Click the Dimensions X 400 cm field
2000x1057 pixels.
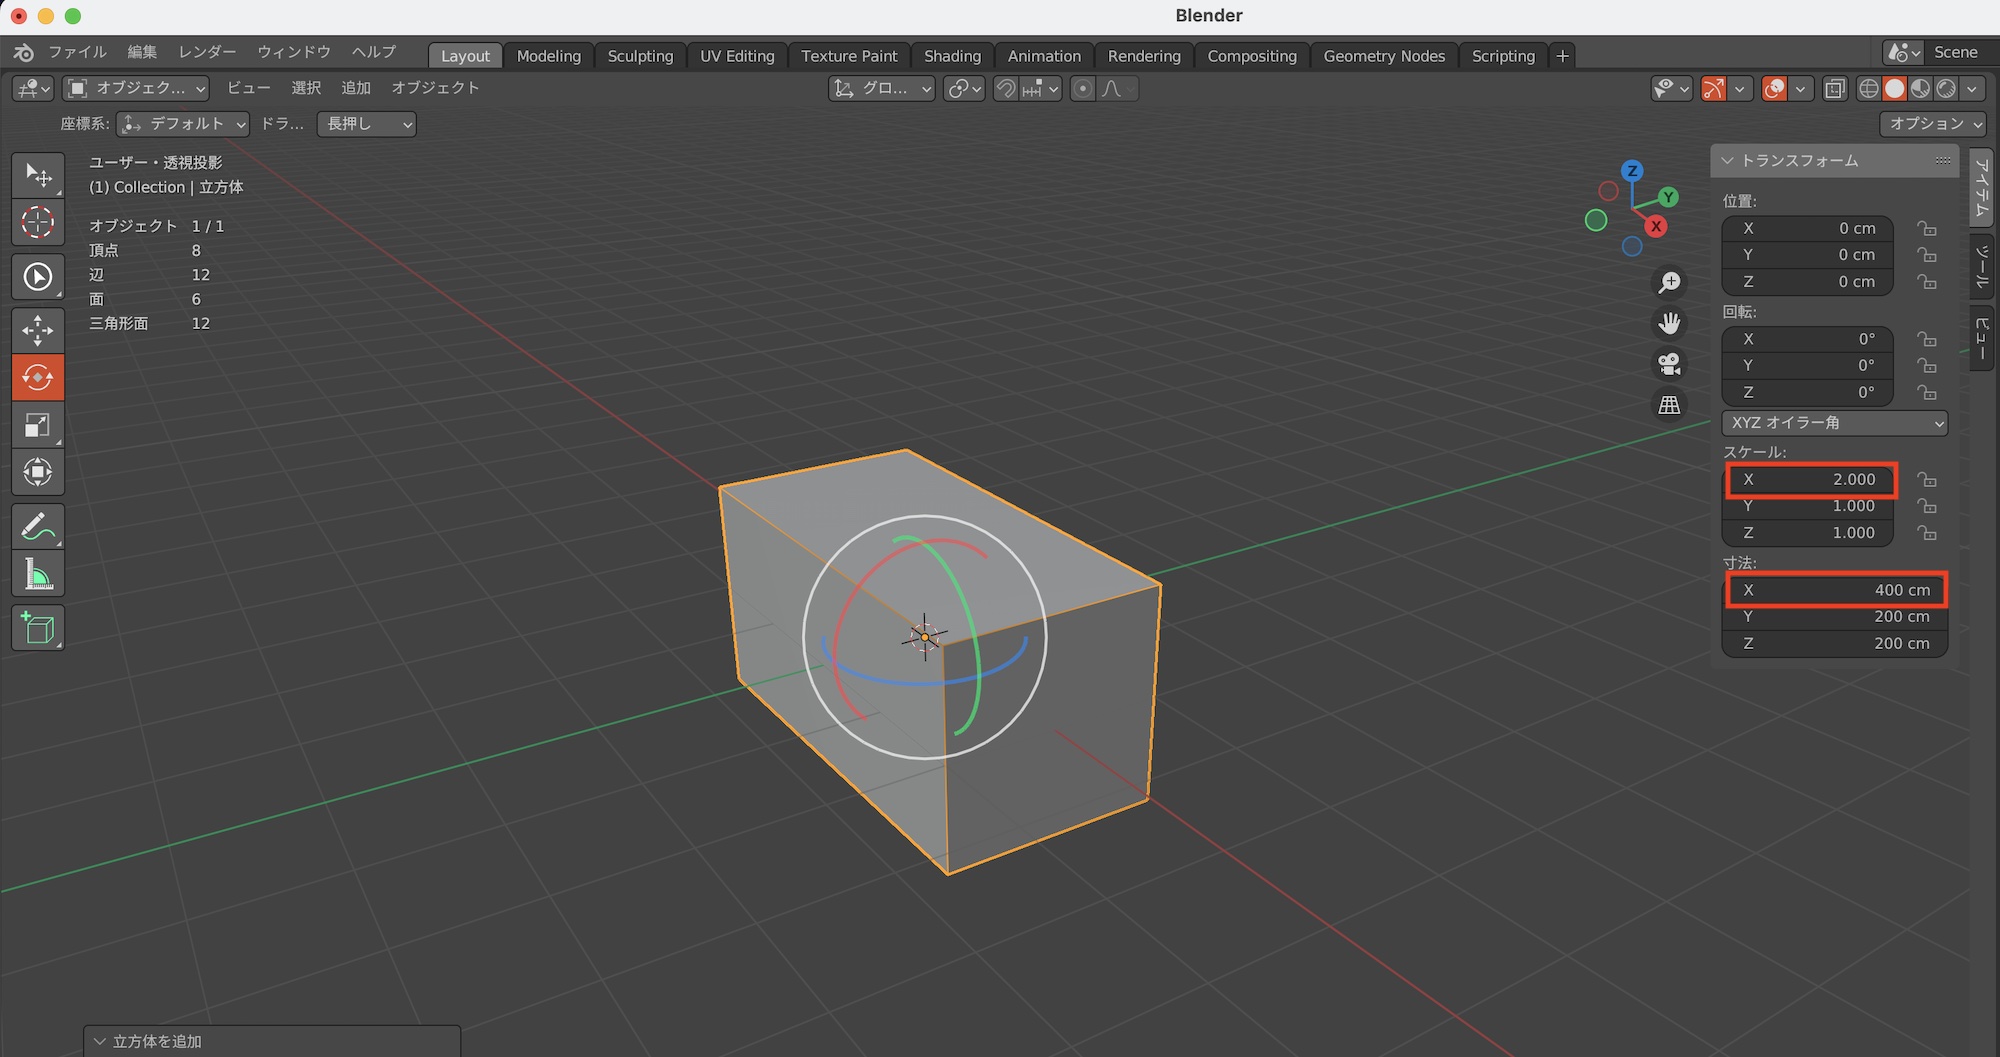(x=1835, y=590)
